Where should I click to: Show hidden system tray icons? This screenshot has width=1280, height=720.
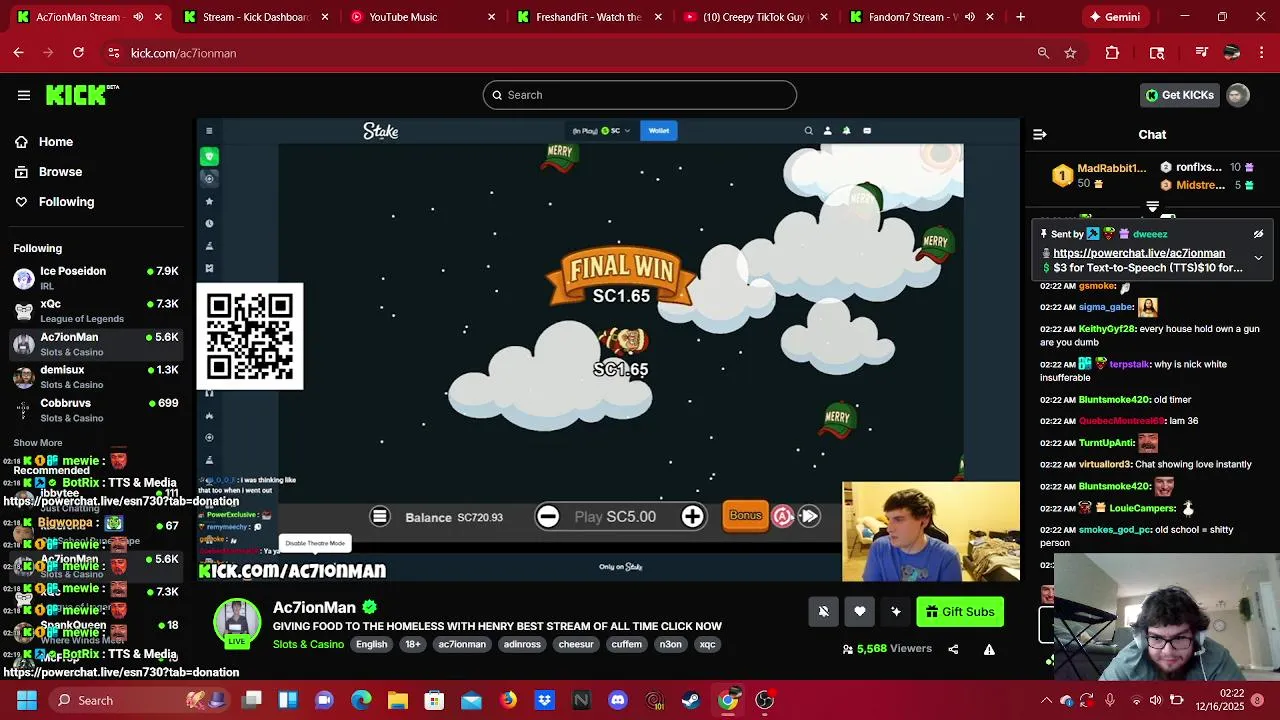pos(1046,700)
